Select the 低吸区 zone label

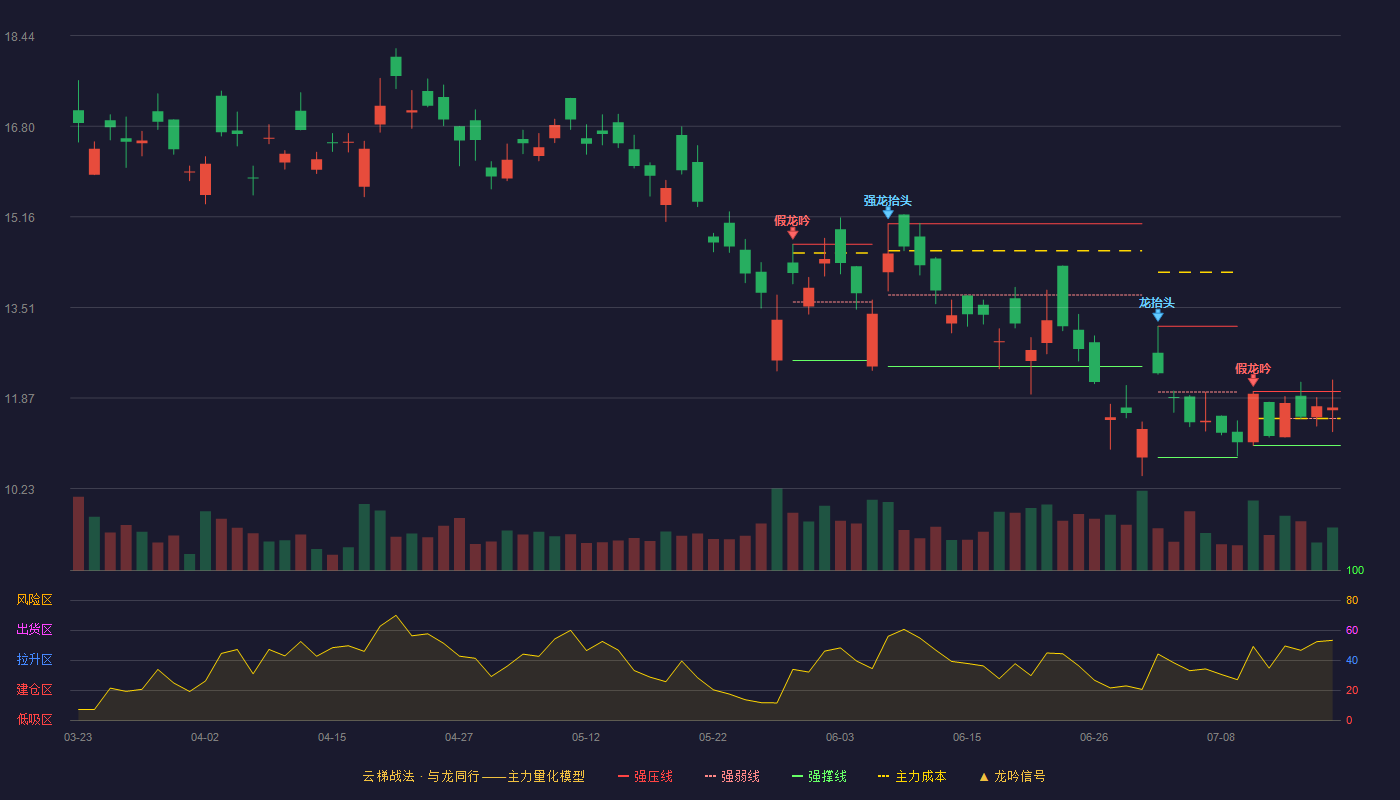point(34,719)
